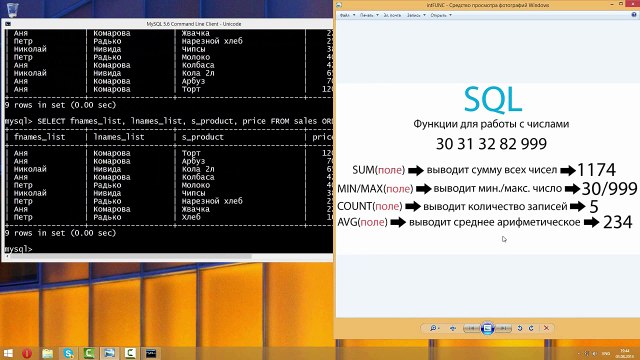640x360 pixels.
Task: Open File Explorer from the taskbar
Action: point(48,353)
